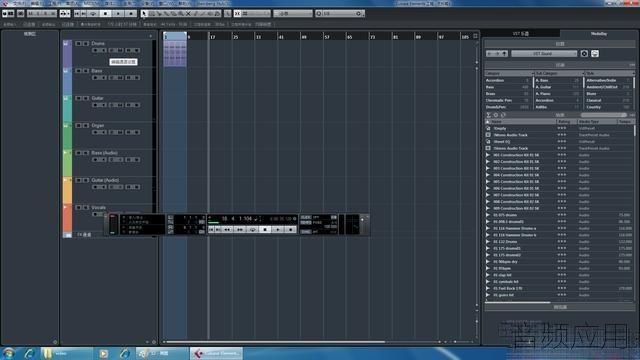Screen dimensions: 640x360
Task: Open the Style column dropdown
Action: coord(633,73)
